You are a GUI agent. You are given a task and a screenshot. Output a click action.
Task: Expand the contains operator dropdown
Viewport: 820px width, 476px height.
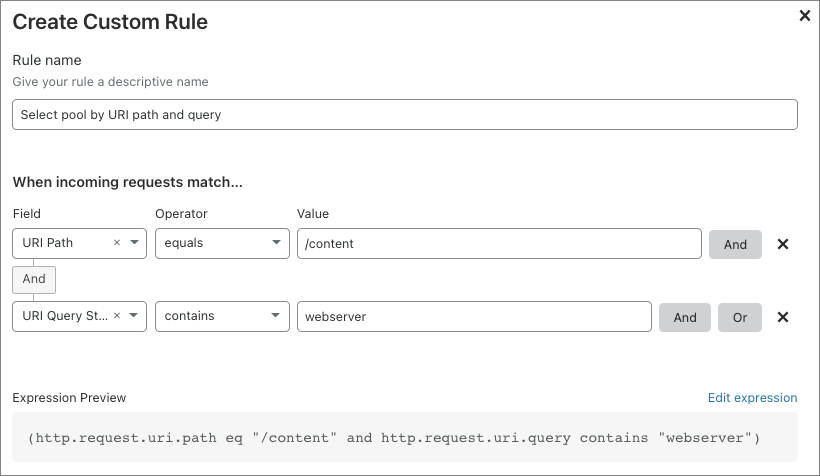click(x=276, y=316)
